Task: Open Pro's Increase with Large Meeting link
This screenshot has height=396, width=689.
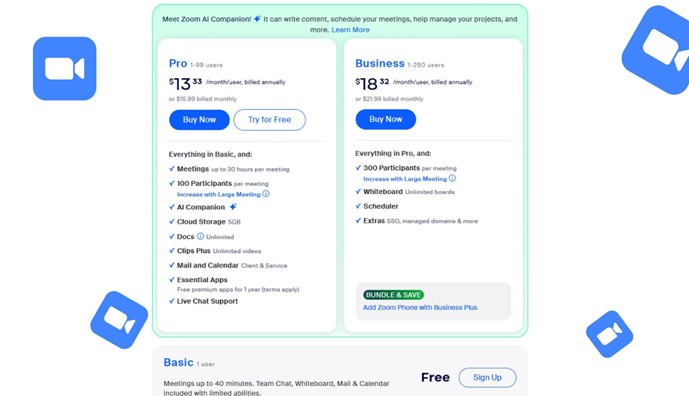Action: [218, 194]
